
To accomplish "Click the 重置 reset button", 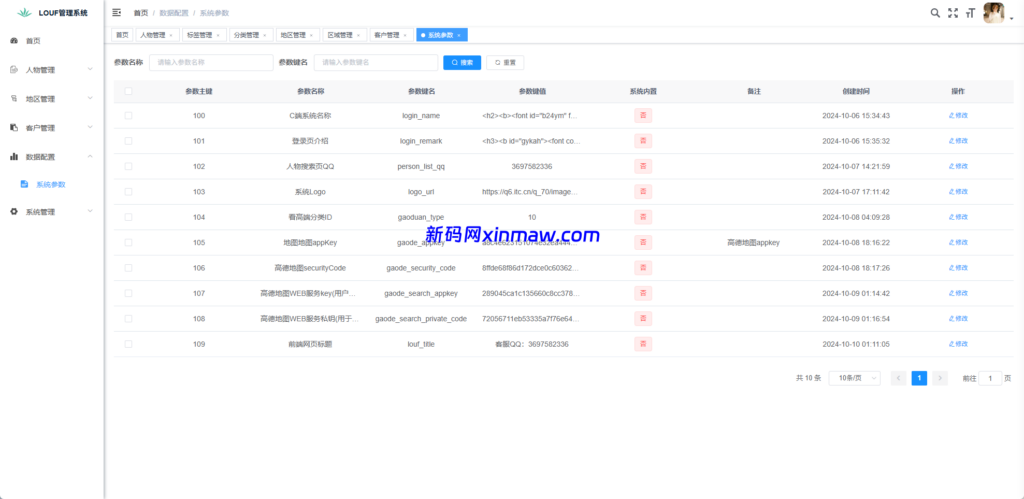I will (505, 63).
